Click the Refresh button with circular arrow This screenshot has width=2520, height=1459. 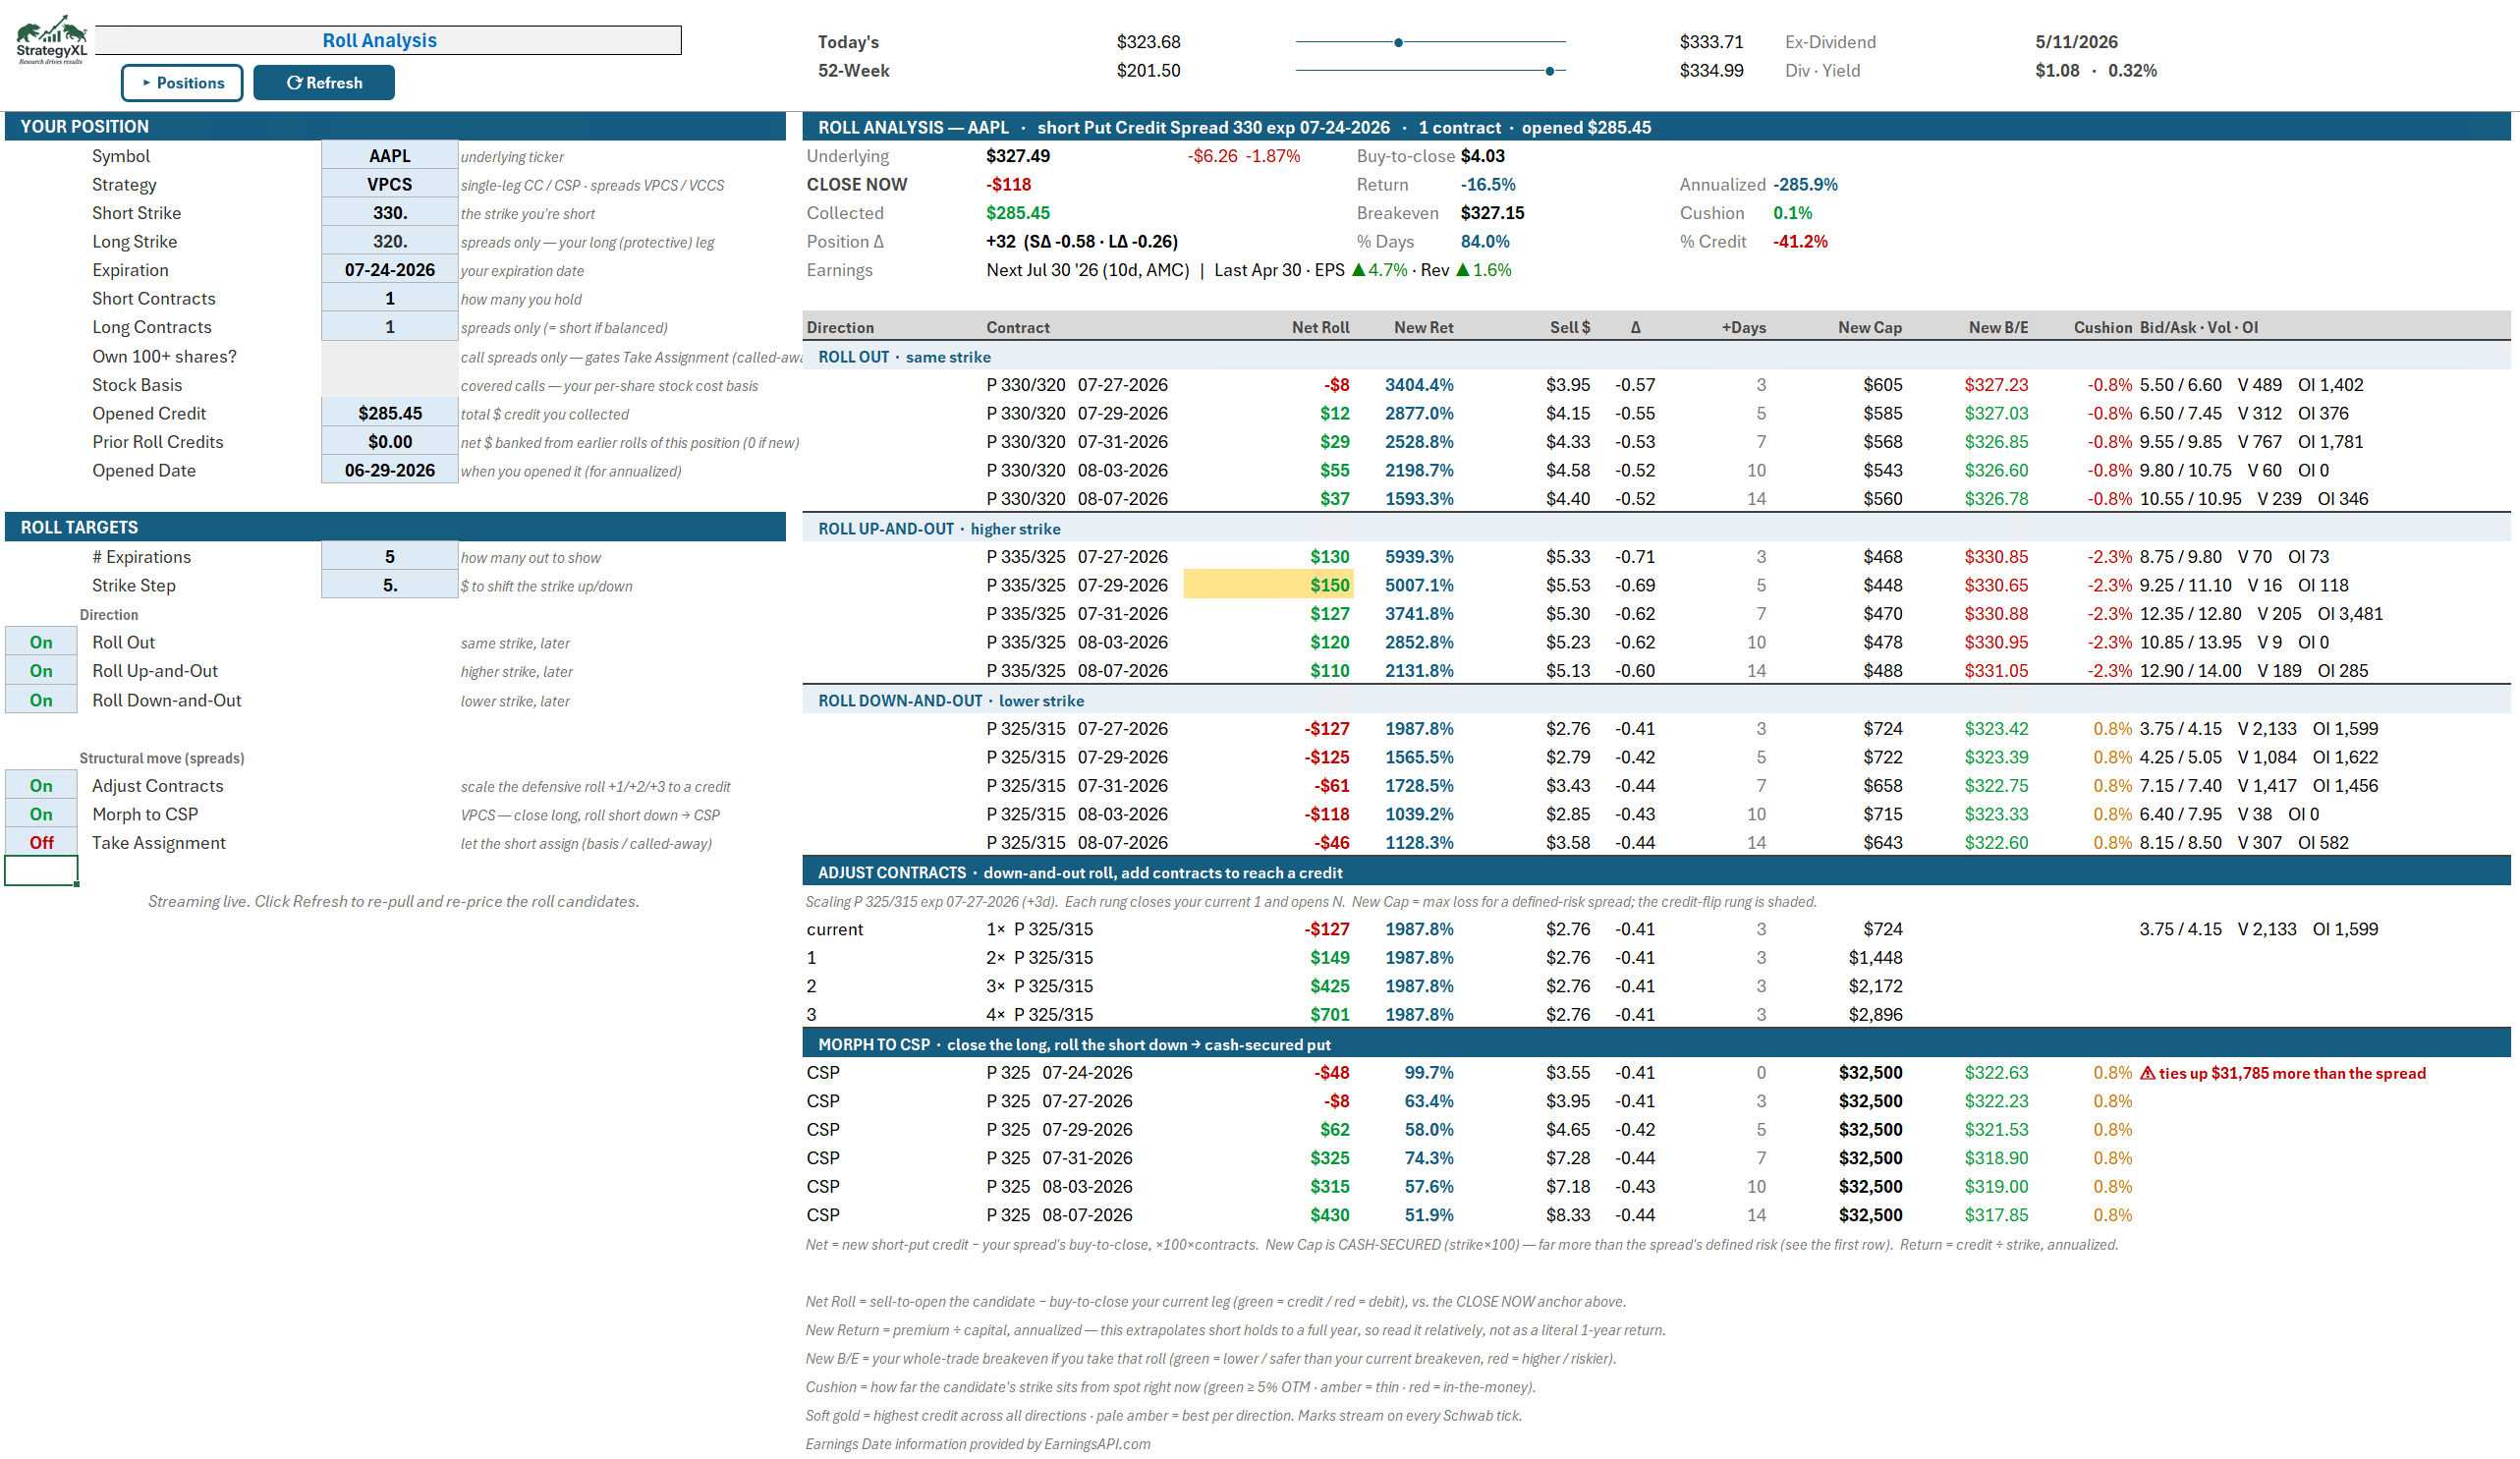pyautogui.click(x=324, y=83)
